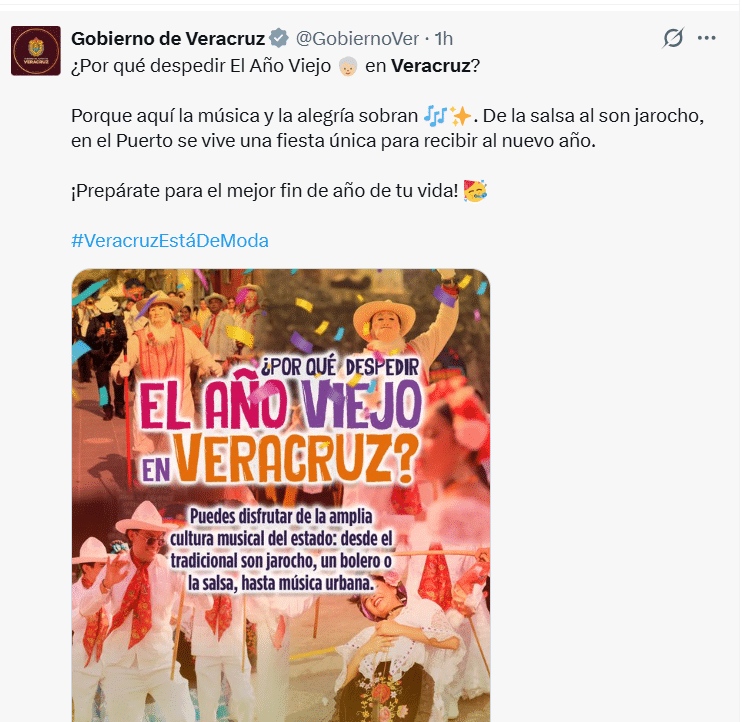Image resolution: width=742 pixels, height=722 pixels.
Task: Click the party face emoji ending the post
Action: pos(475,191)
